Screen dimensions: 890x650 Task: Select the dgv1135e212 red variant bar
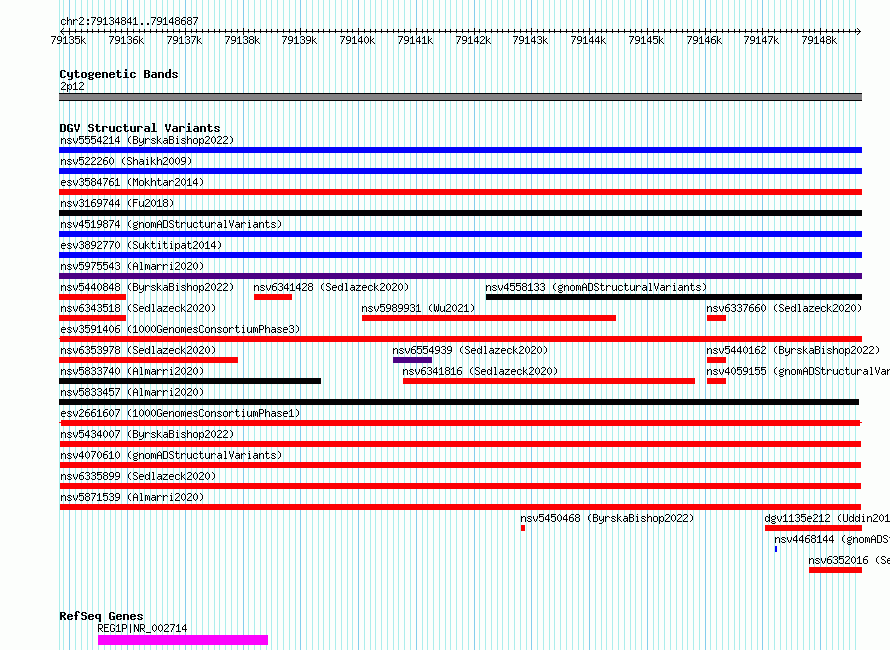[x=813, y=528]
